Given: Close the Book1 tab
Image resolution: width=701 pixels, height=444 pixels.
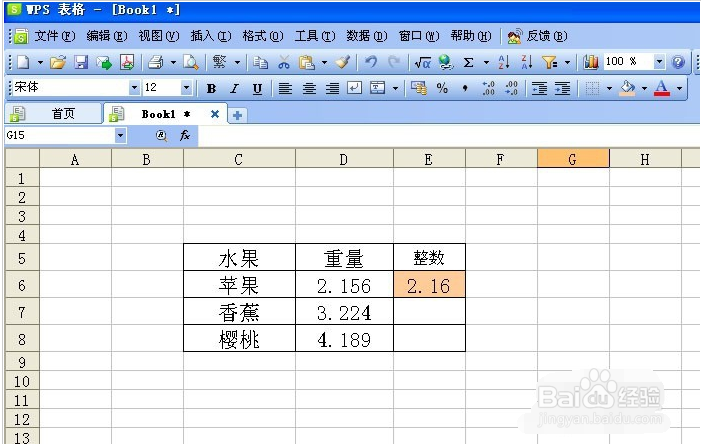Looking at the screenshot, I should click(215, 114).
